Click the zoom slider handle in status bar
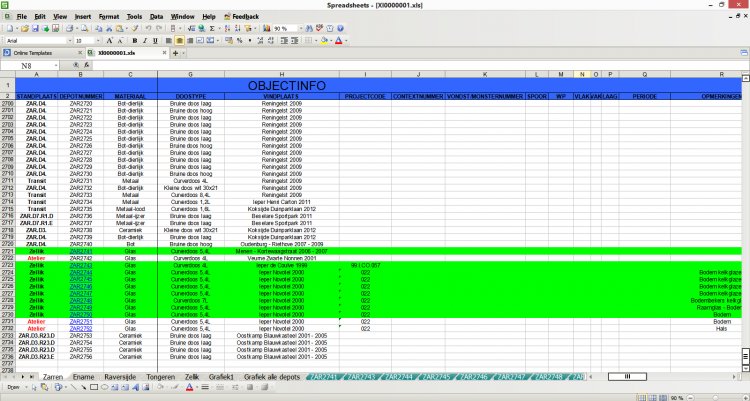This screenshot has width=750, height=401. pyautogui.click(x=716, y=398)
